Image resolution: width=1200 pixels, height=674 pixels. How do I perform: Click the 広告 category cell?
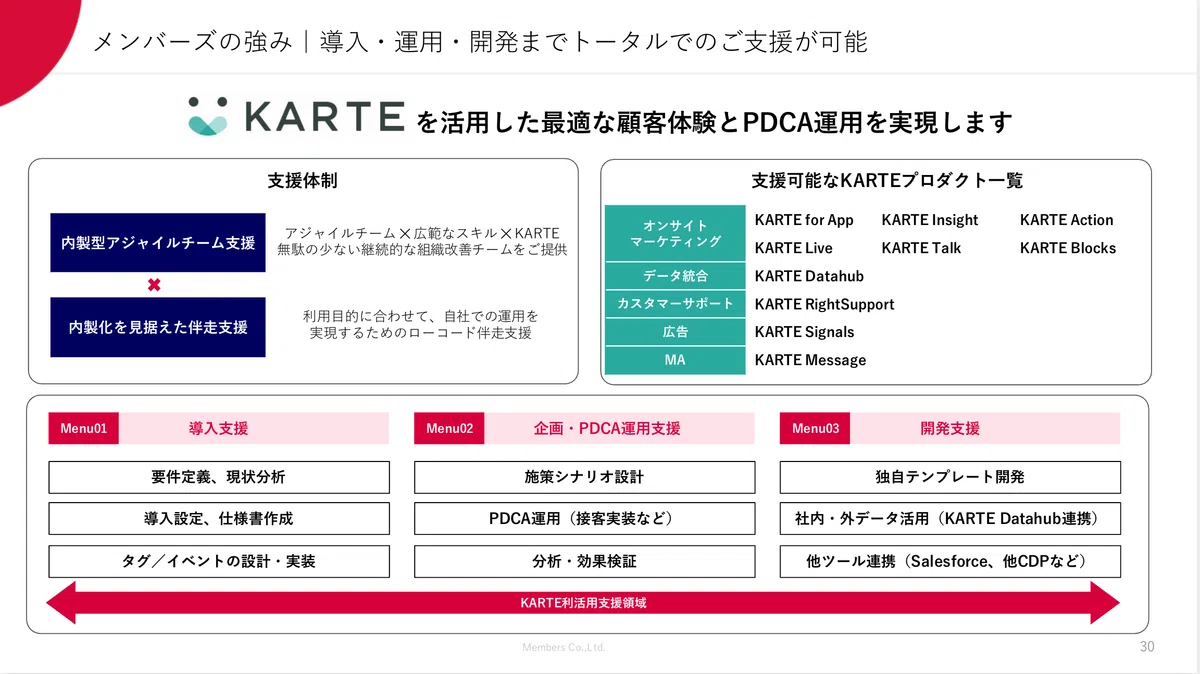pos(675,332)
